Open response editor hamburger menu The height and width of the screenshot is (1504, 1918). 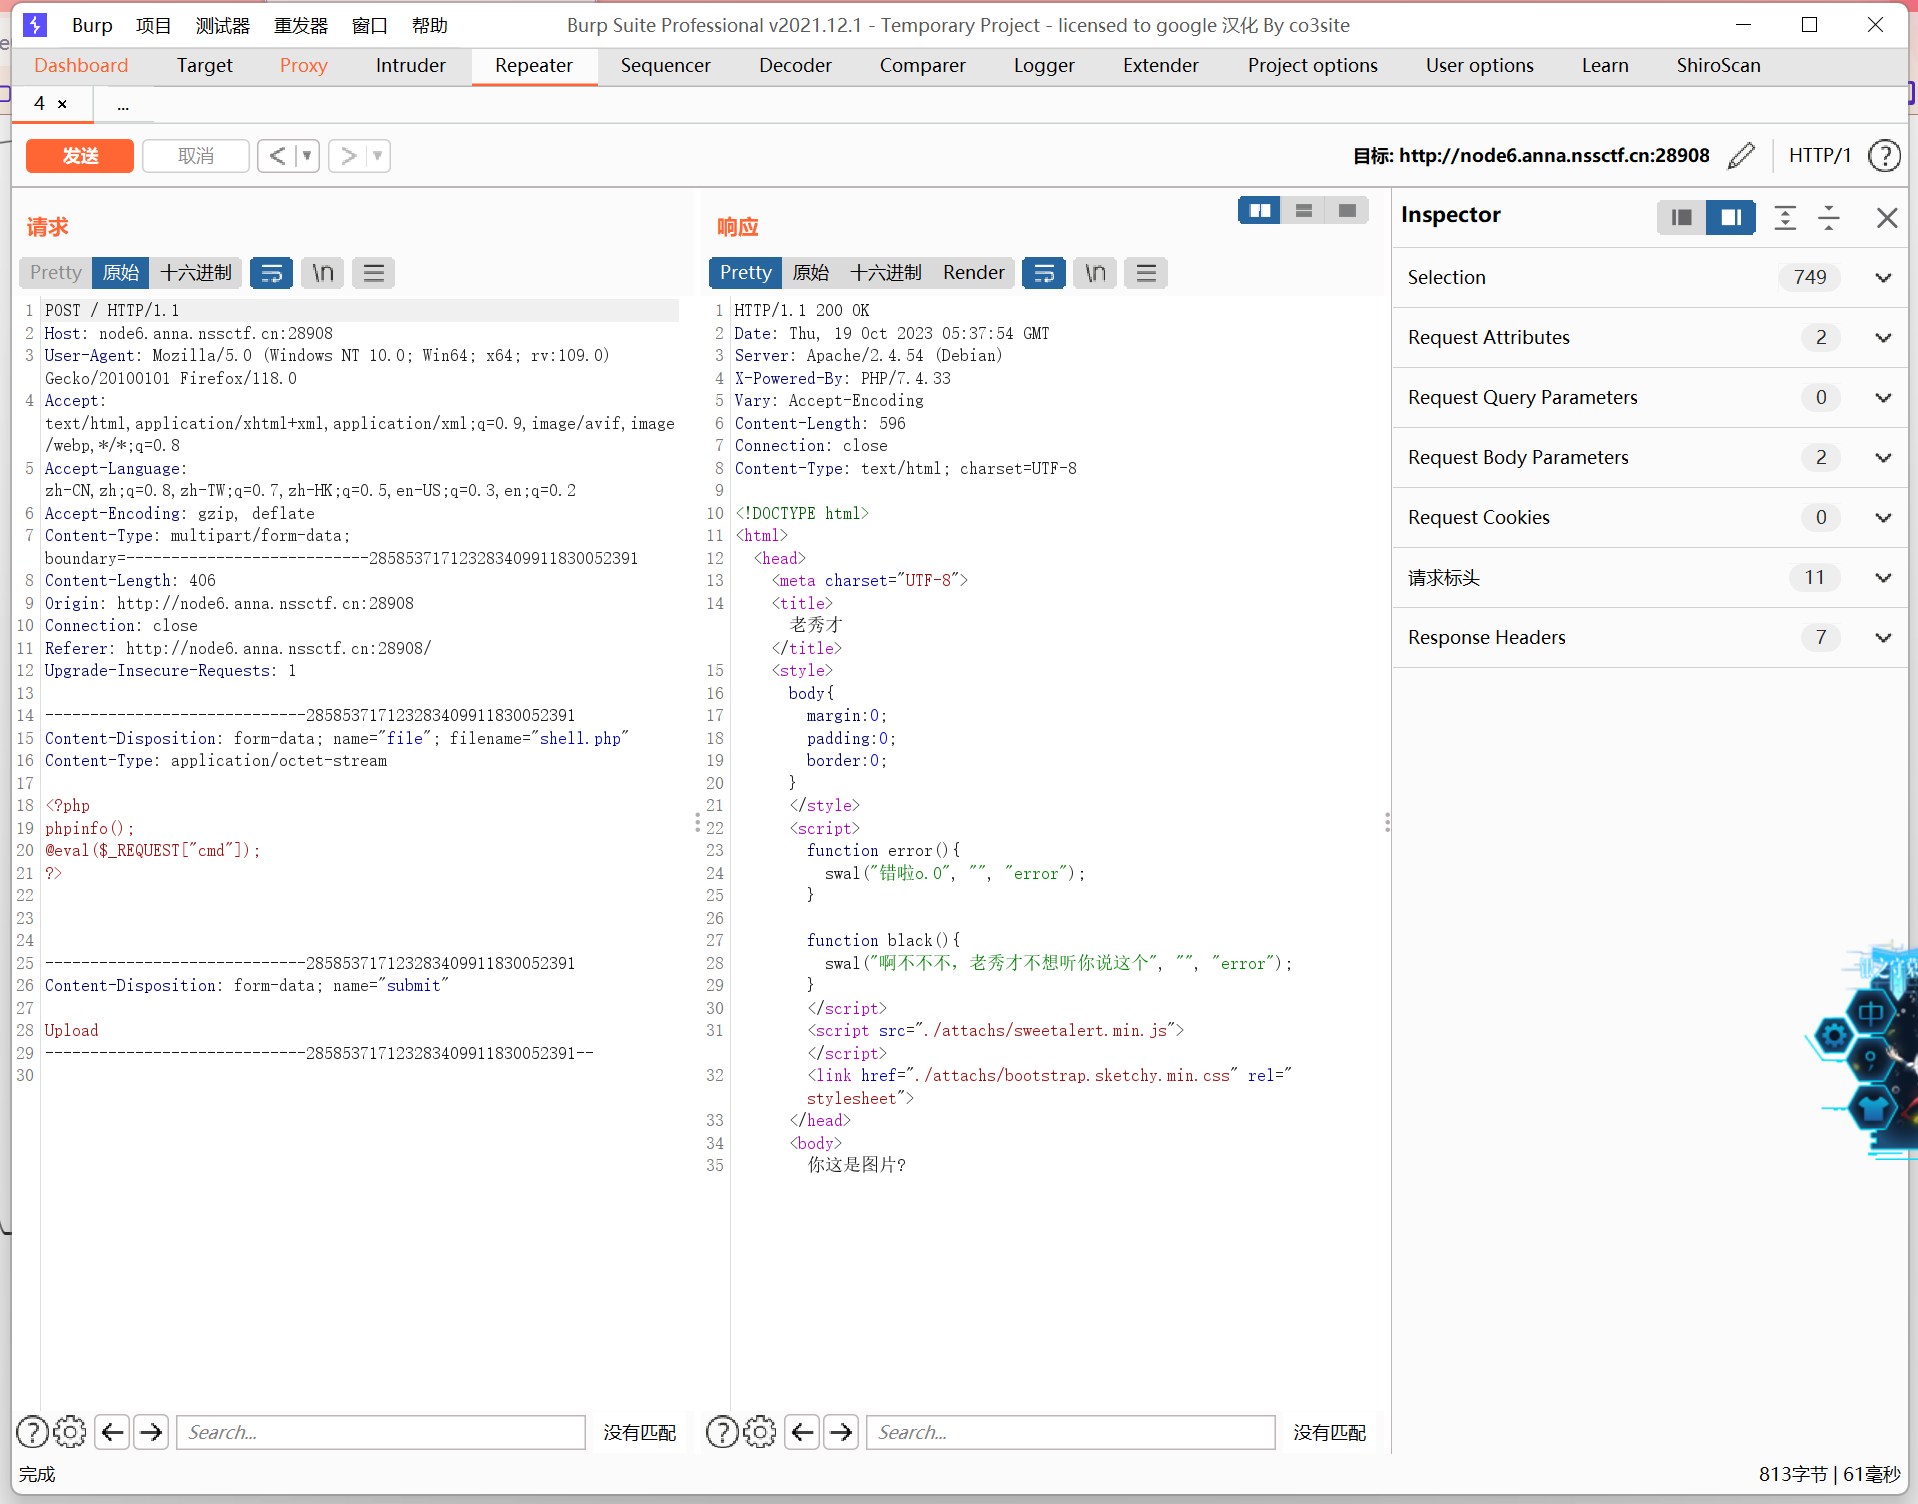click(1147, 272)
